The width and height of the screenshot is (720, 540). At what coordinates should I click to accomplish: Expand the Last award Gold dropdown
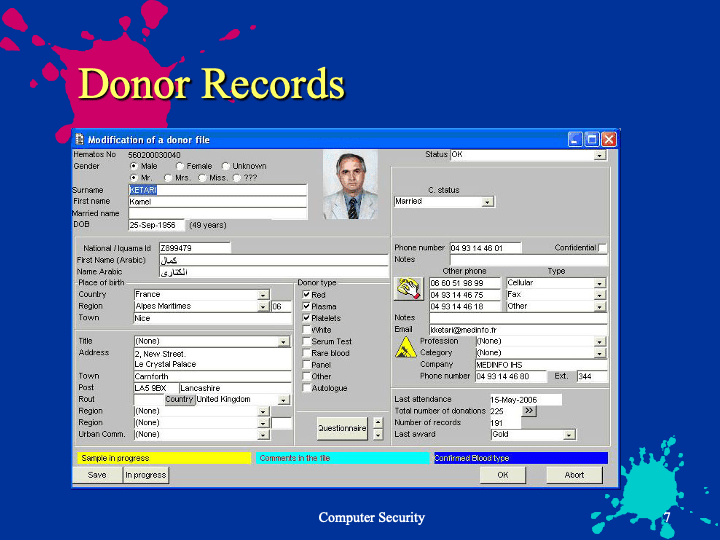point(569,435)
